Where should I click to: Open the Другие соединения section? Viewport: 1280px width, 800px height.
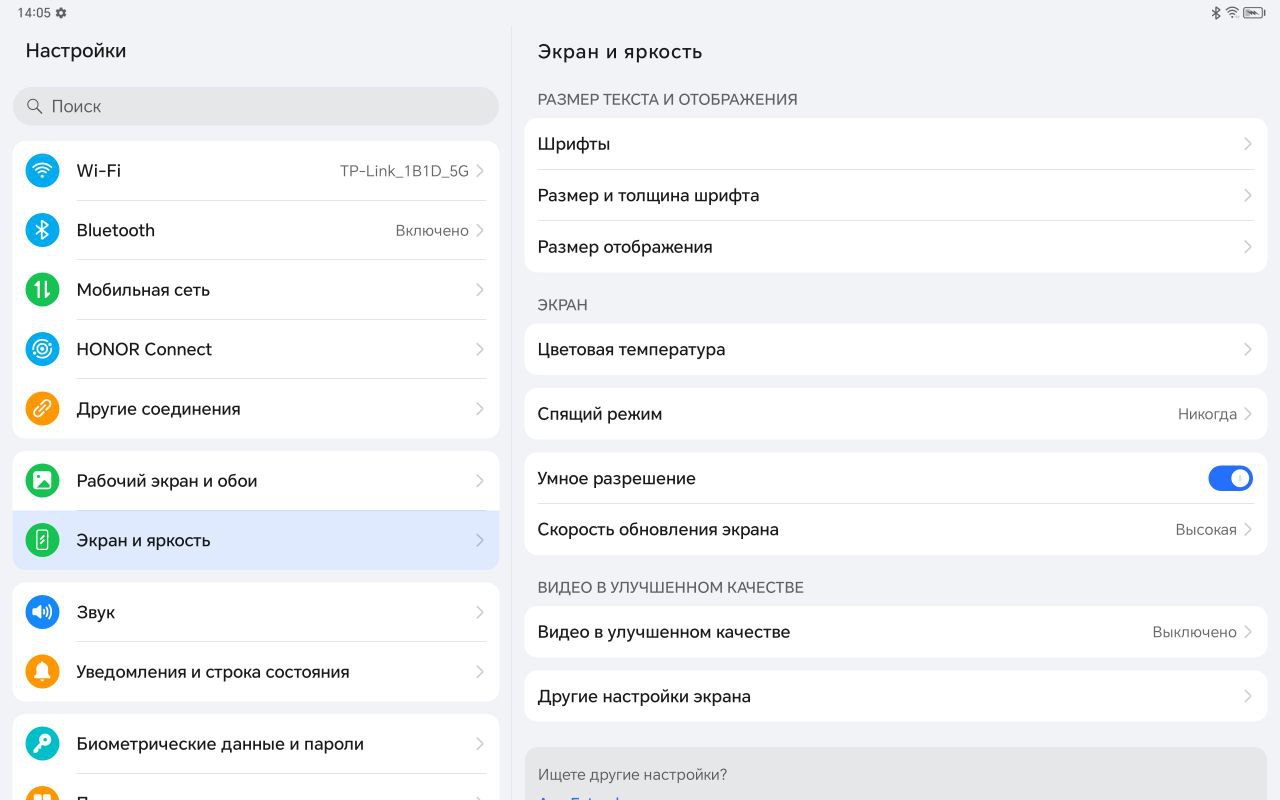pos(256,409)
